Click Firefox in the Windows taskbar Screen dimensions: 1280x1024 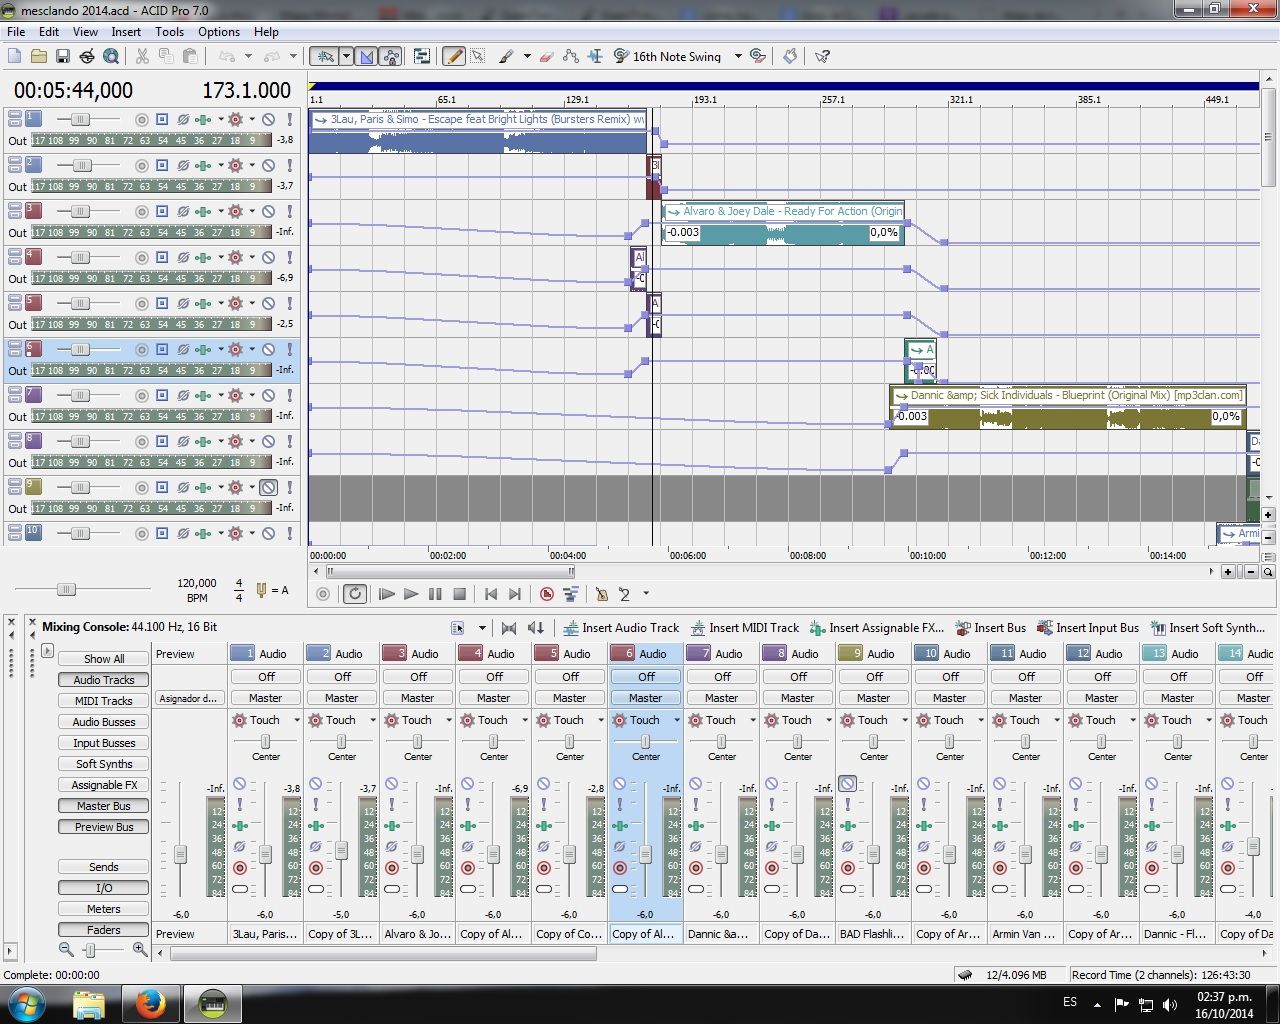coord(150,1002)
